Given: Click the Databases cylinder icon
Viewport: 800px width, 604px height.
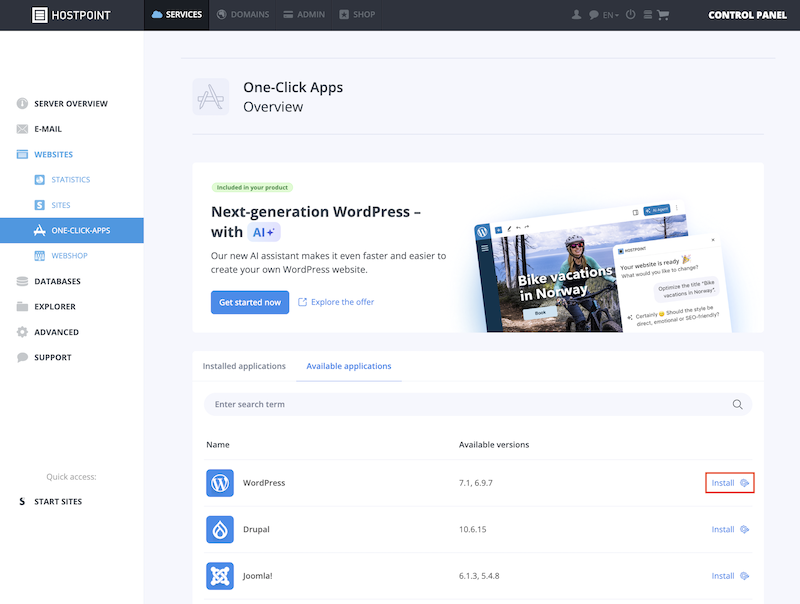Looking at the screenshot, I should click(x=22, y=281).
